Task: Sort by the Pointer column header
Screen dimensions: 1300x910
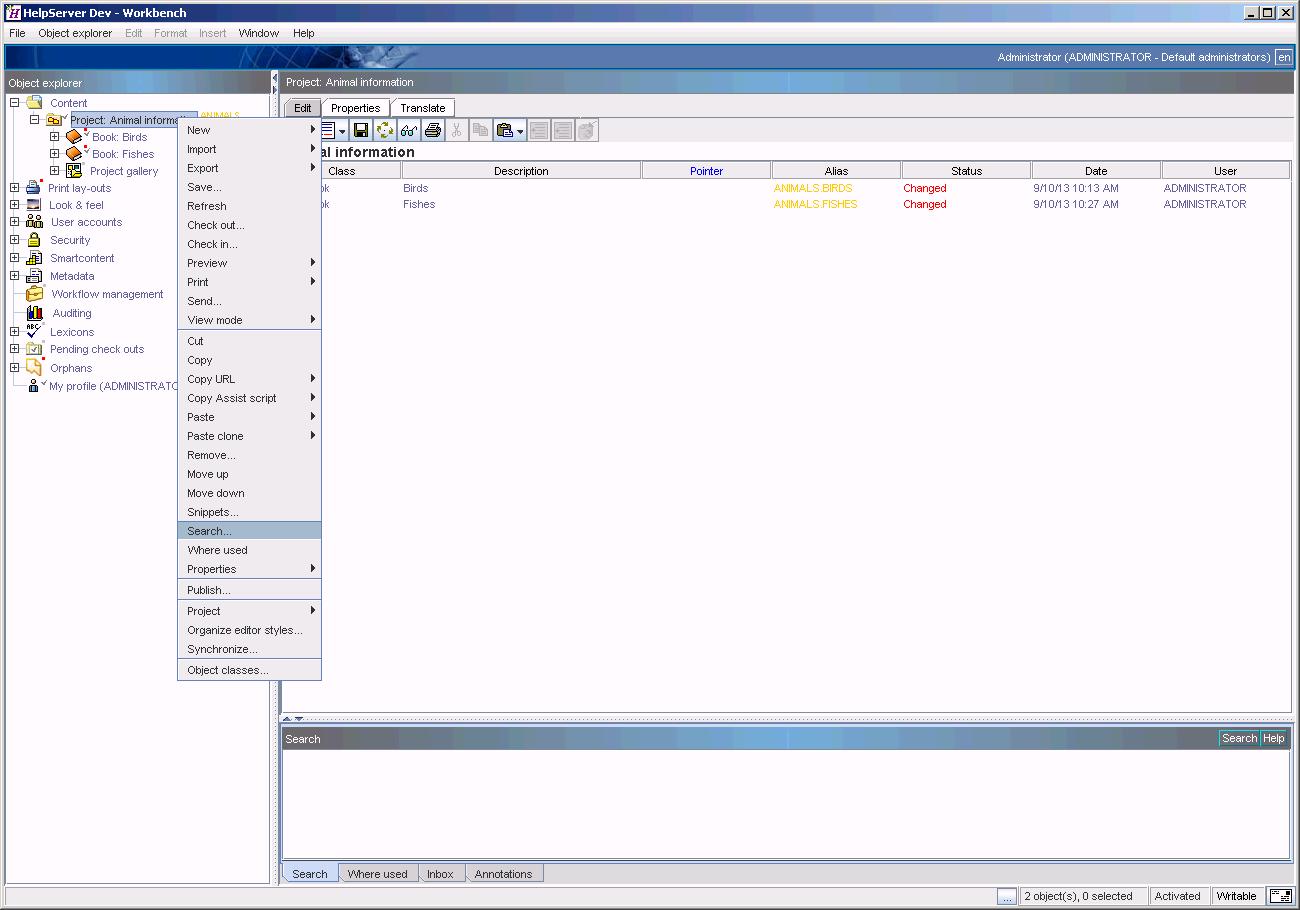Action: coord(706,171)
